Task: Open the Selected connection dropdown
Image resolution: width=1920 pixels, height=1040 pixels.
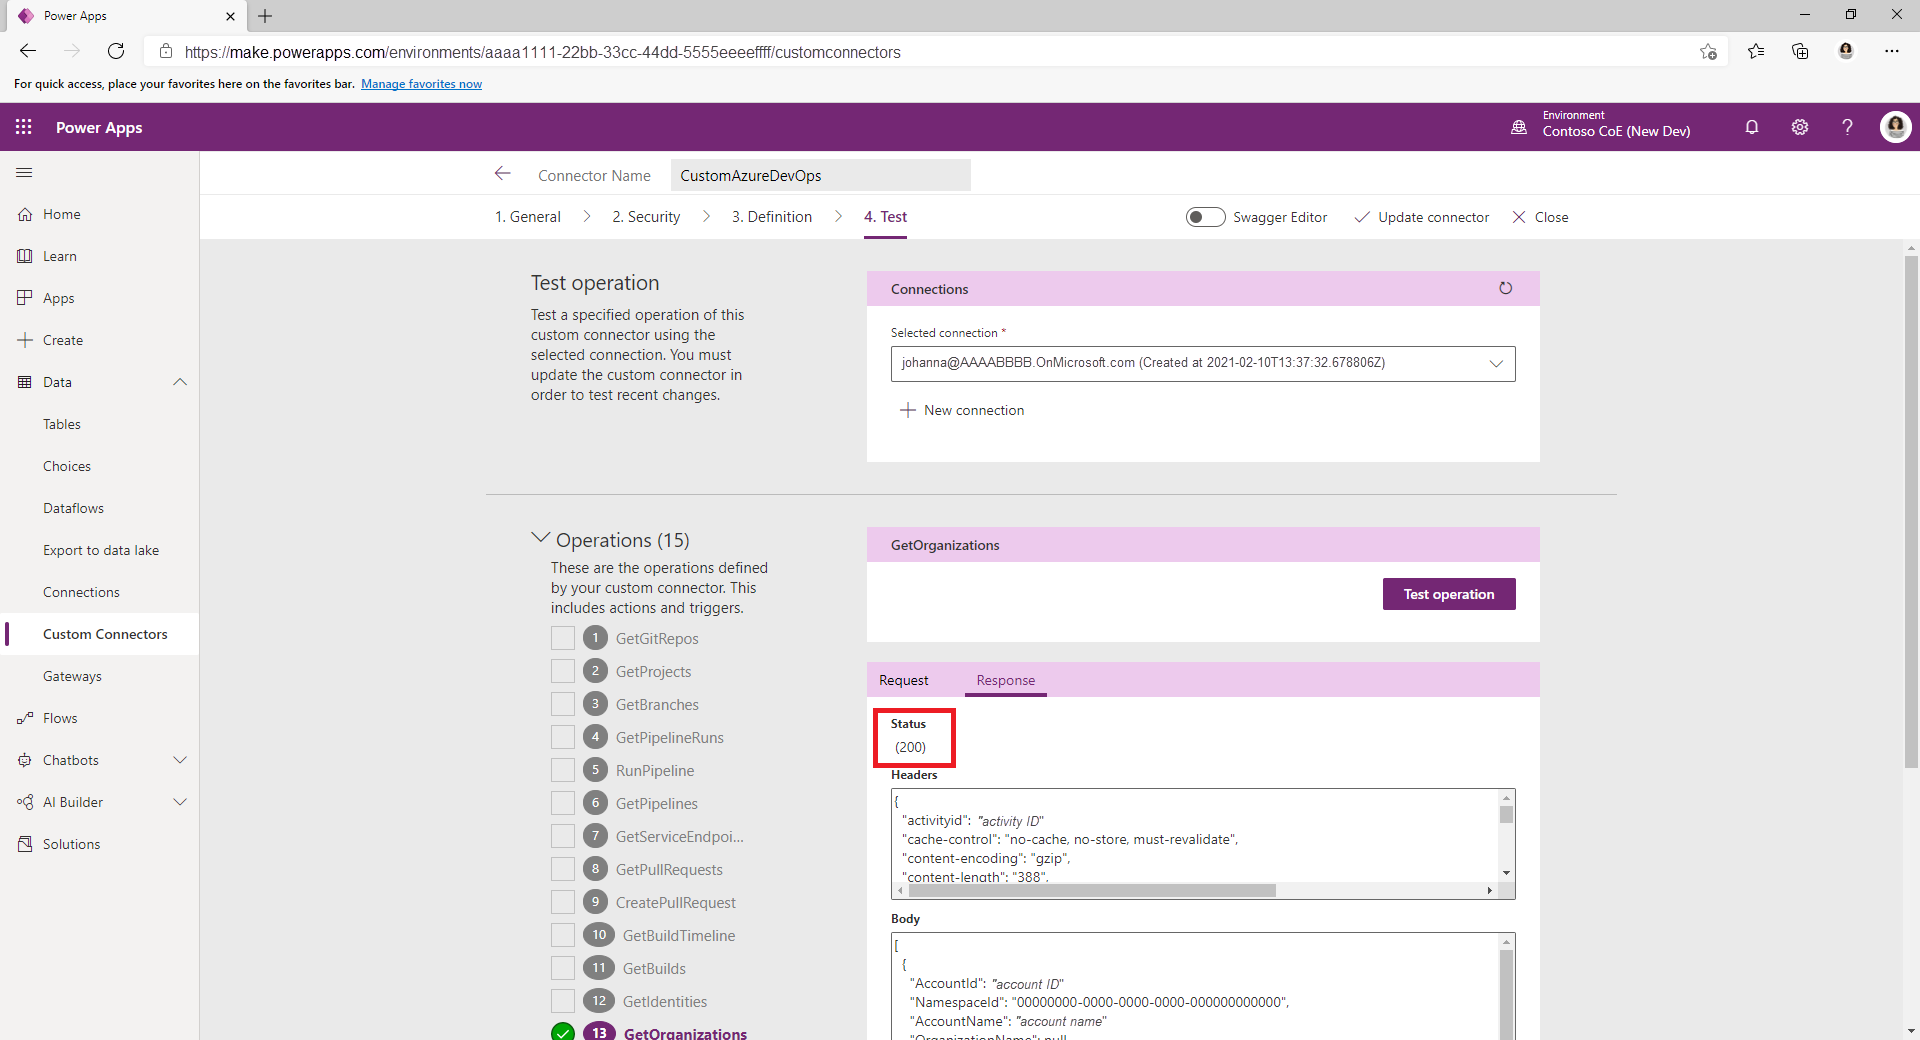Action: click(x=1495, y=363)
